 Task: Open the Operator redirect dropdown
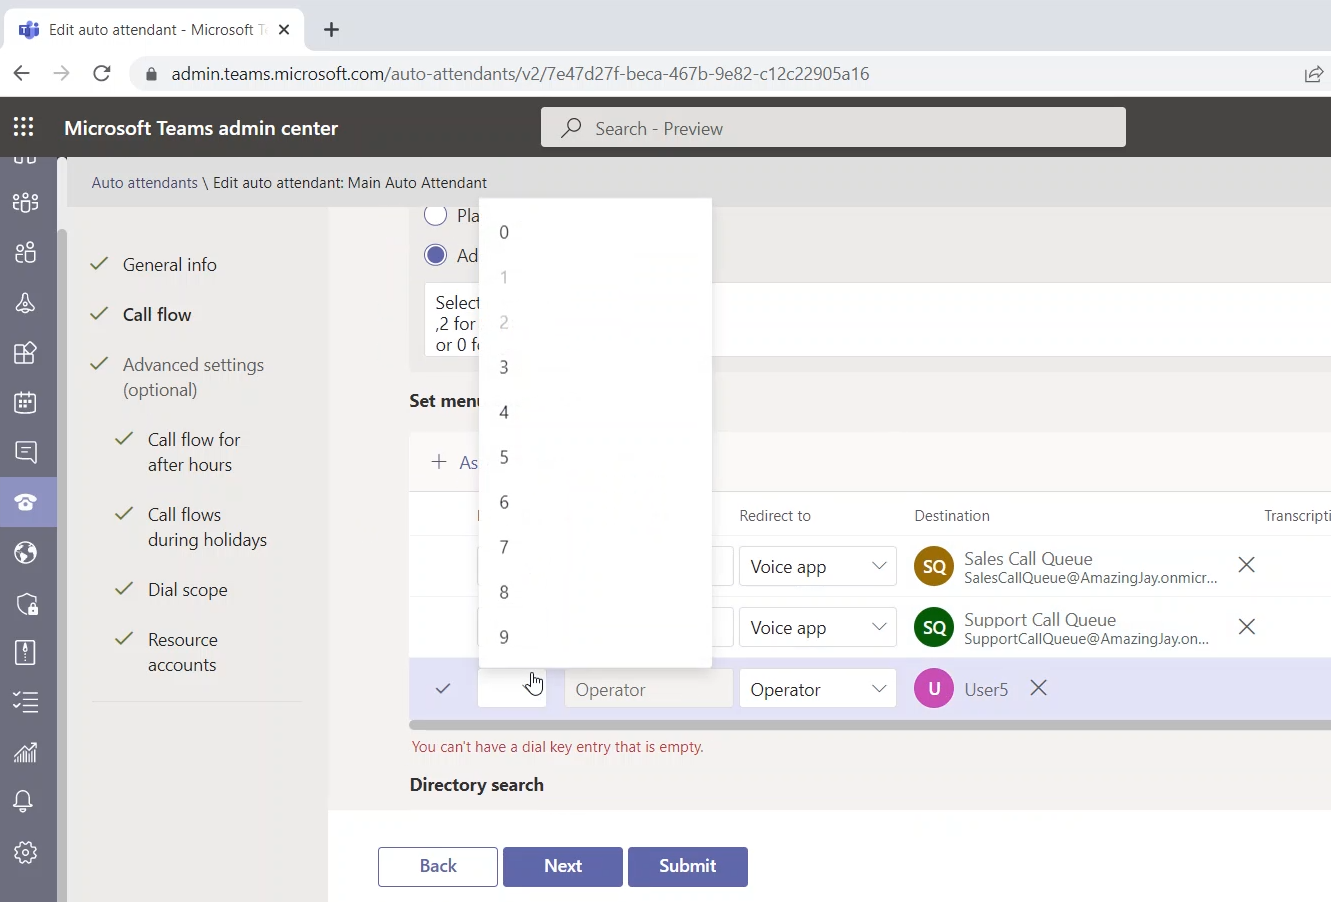tap(817, 689)
